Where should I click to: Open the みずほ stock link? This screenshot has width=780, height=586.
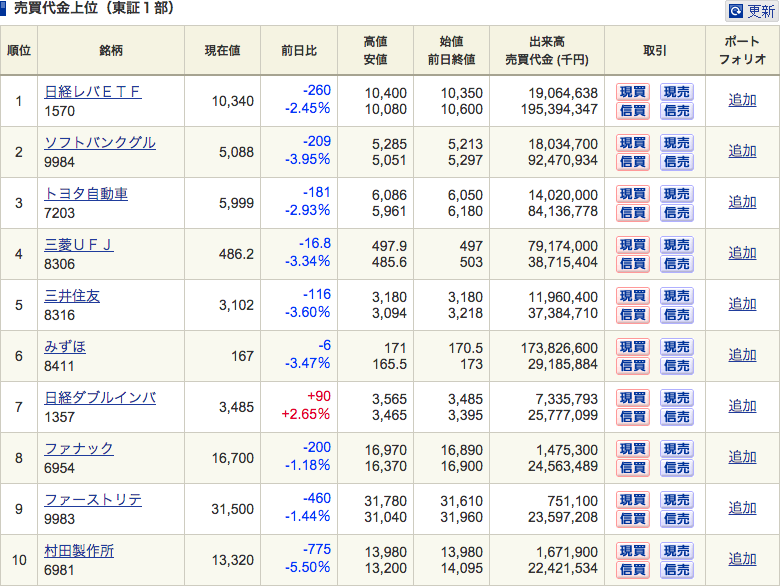65,347
